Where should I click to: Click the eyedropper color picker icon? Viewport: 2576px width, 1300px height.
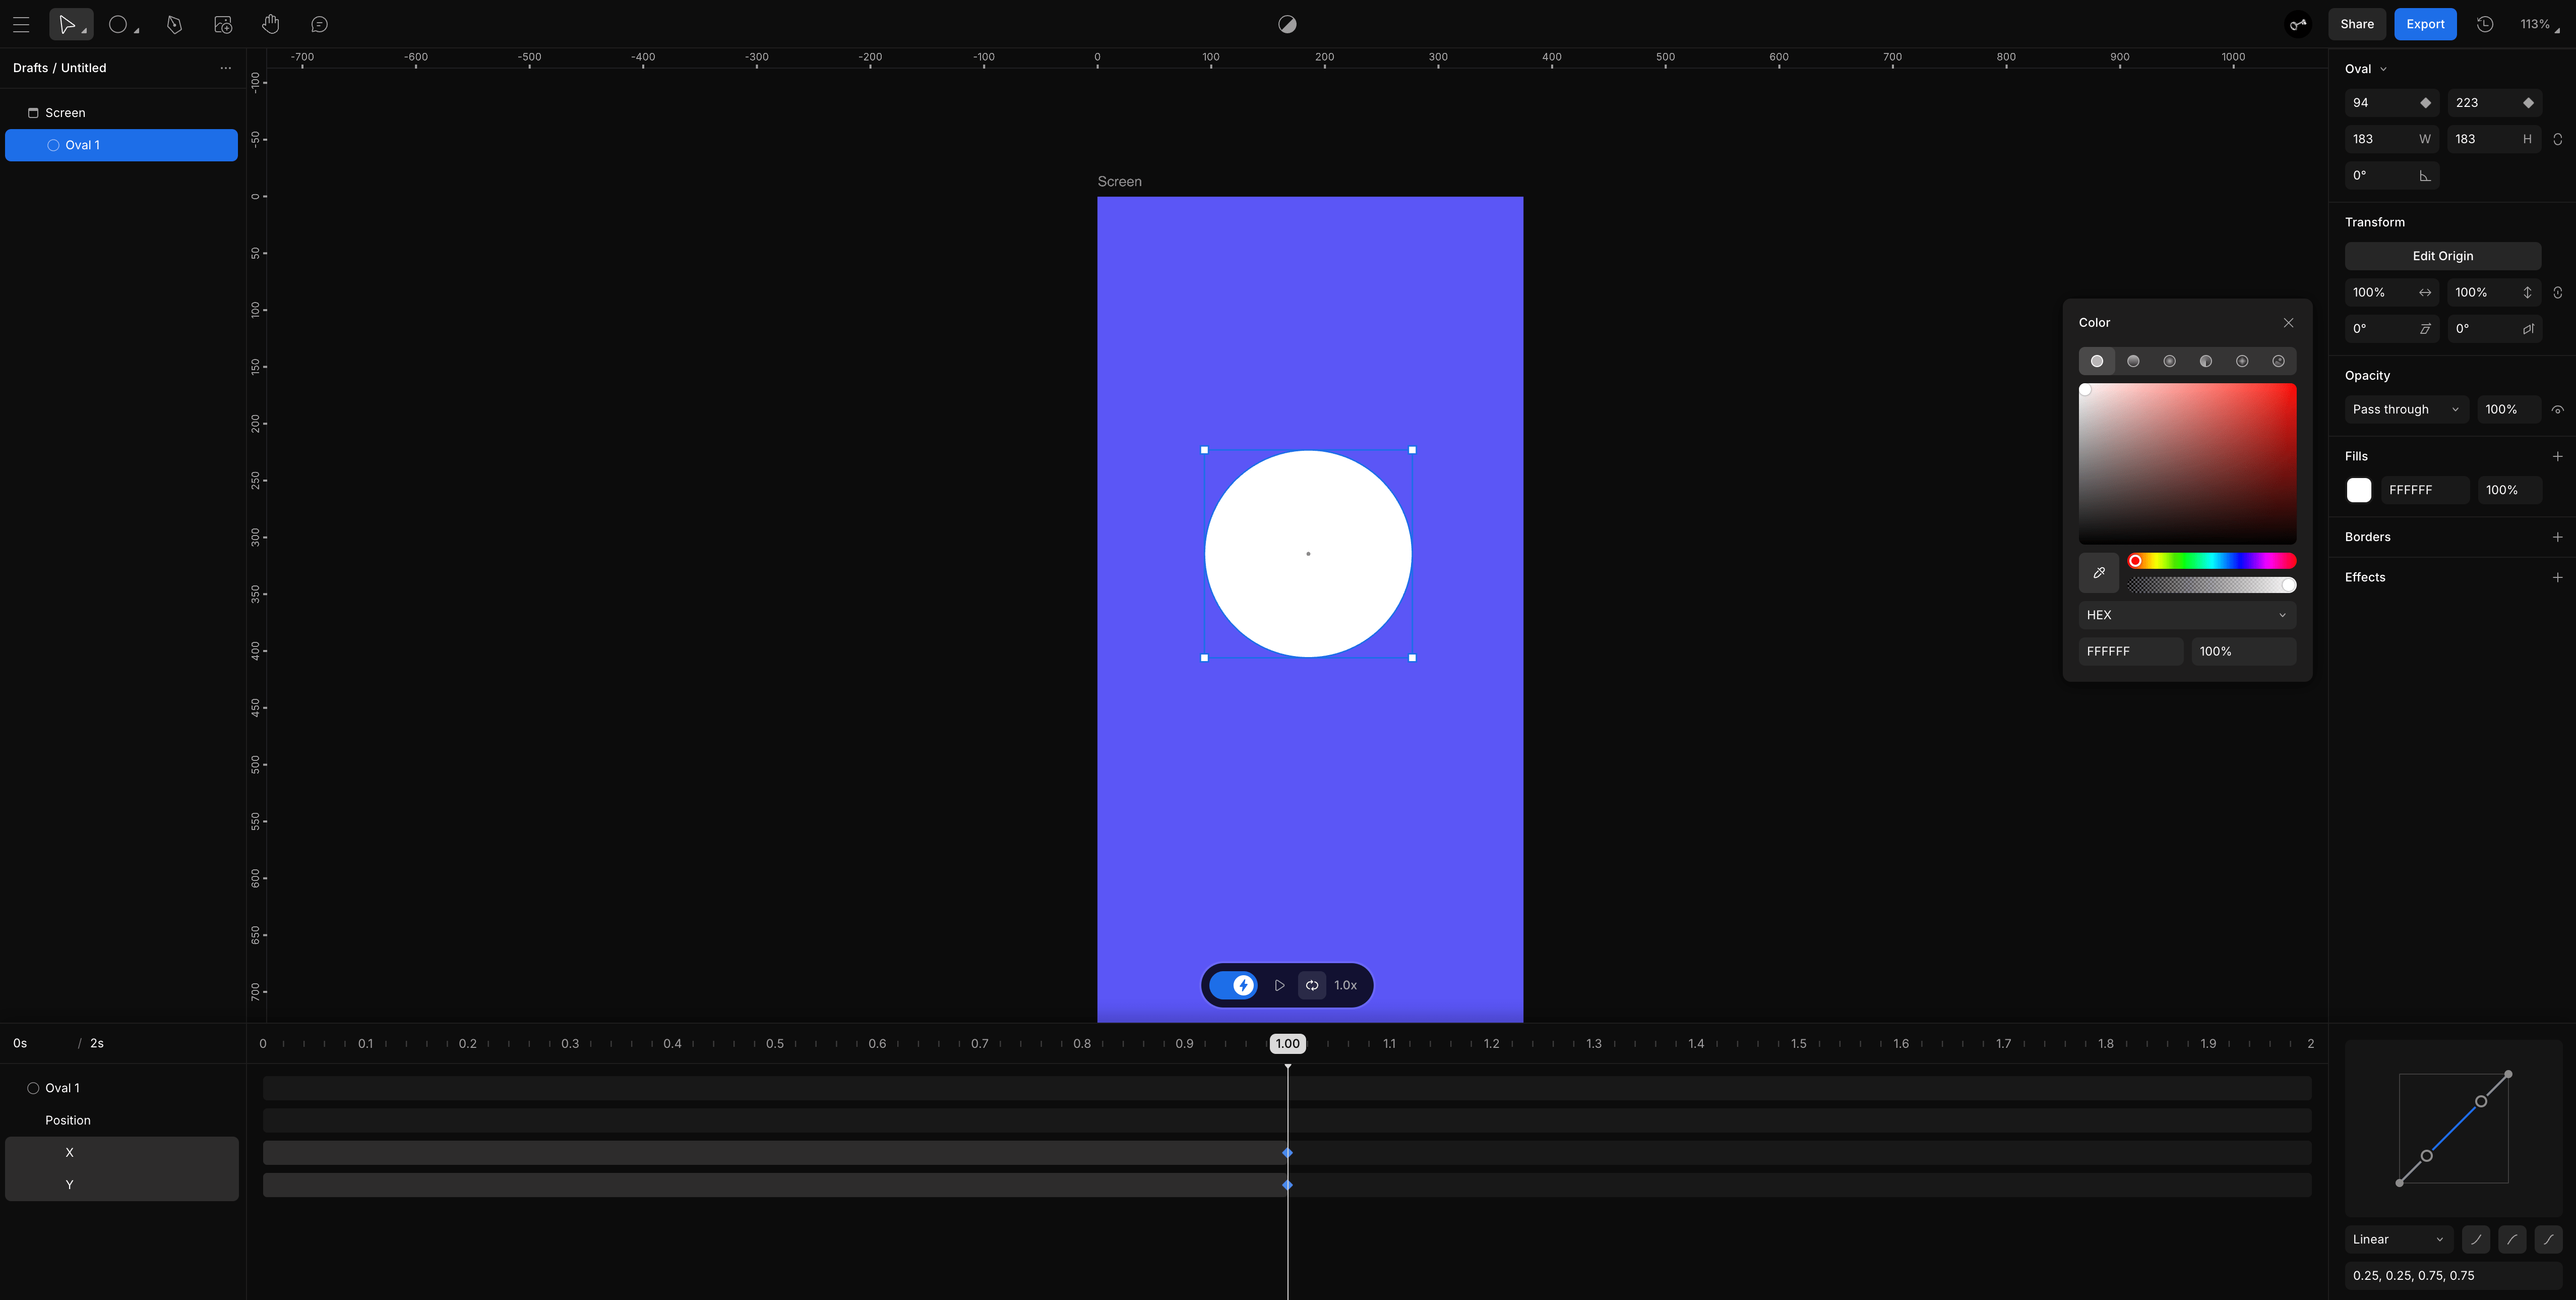coord(2099,573)
